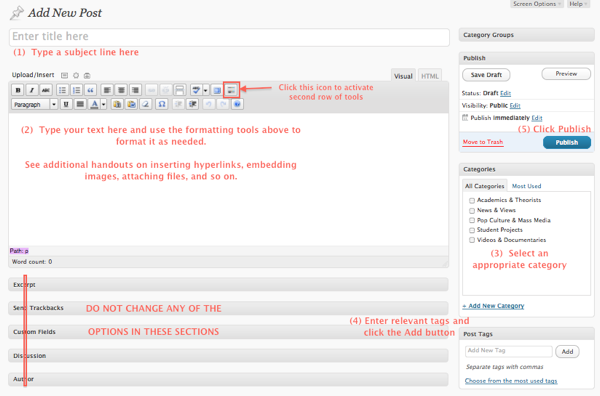The width and height of the screenshot is (600, 396).
Task: Expand the Custom Fields section
Action: (228, 332)
